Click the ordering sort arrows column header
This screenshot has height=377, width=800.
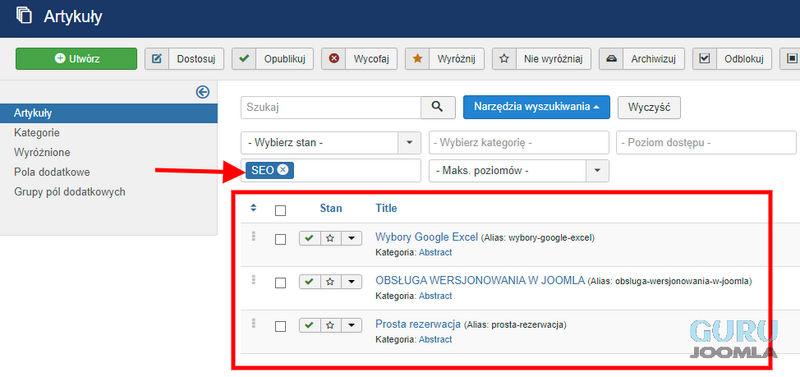point(254,208)
